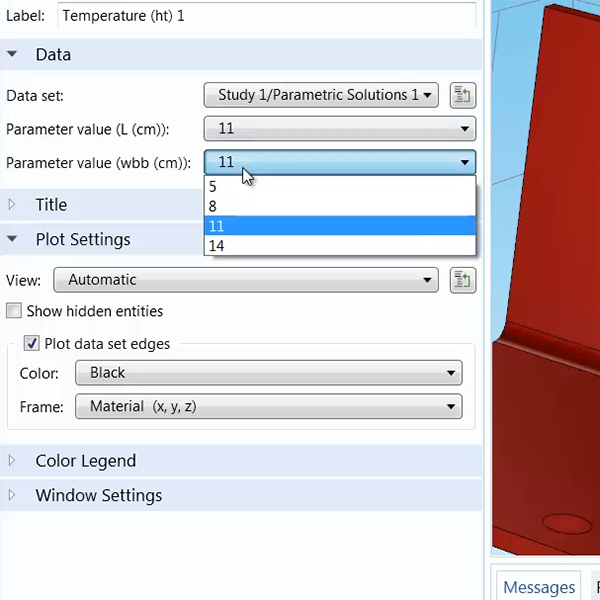The width and height of the screenshot is (600, 600).
Task: Open the Frame Material dropdown
Action: tap(269, 407)
